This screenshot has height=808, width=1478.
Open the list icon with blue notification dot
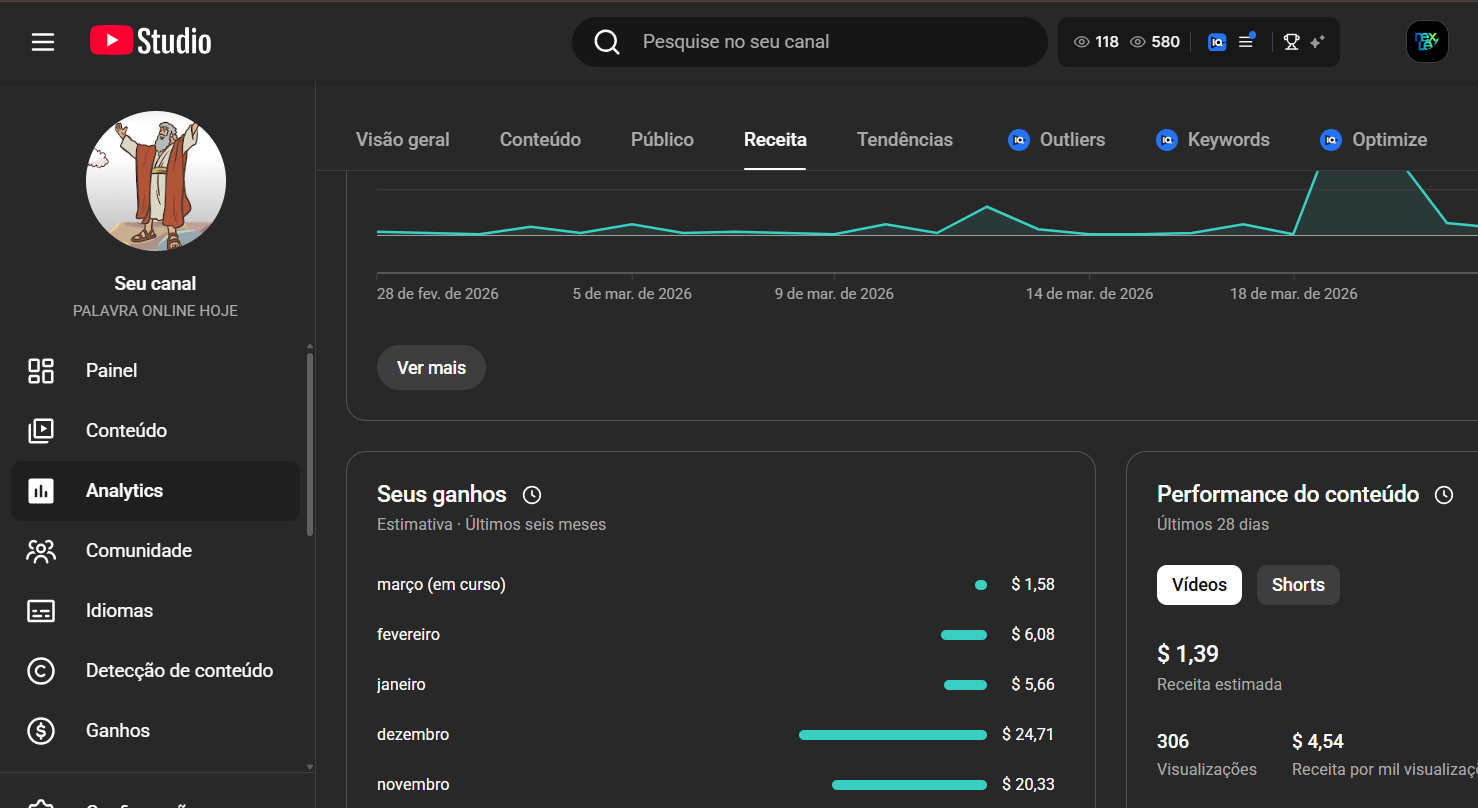click(1246, 42)
